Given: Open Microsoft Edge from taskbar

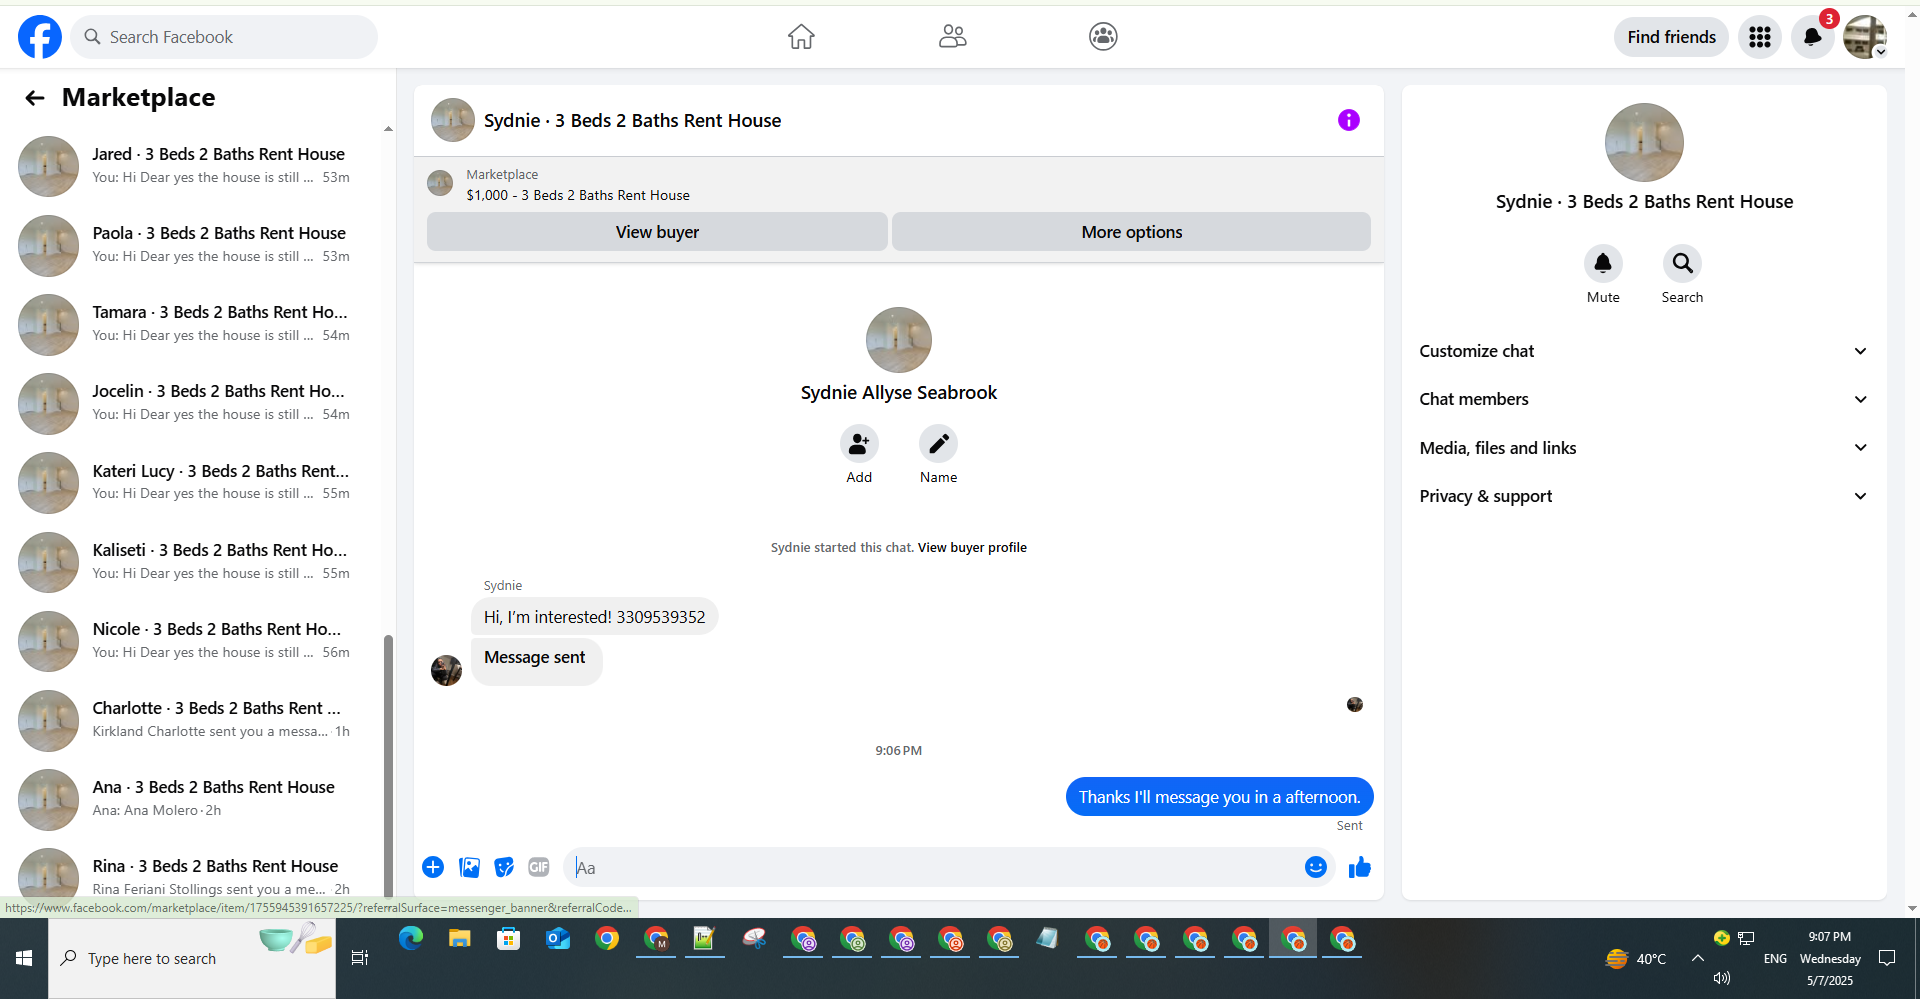Looking at the screenshot, I should point(411,939).
